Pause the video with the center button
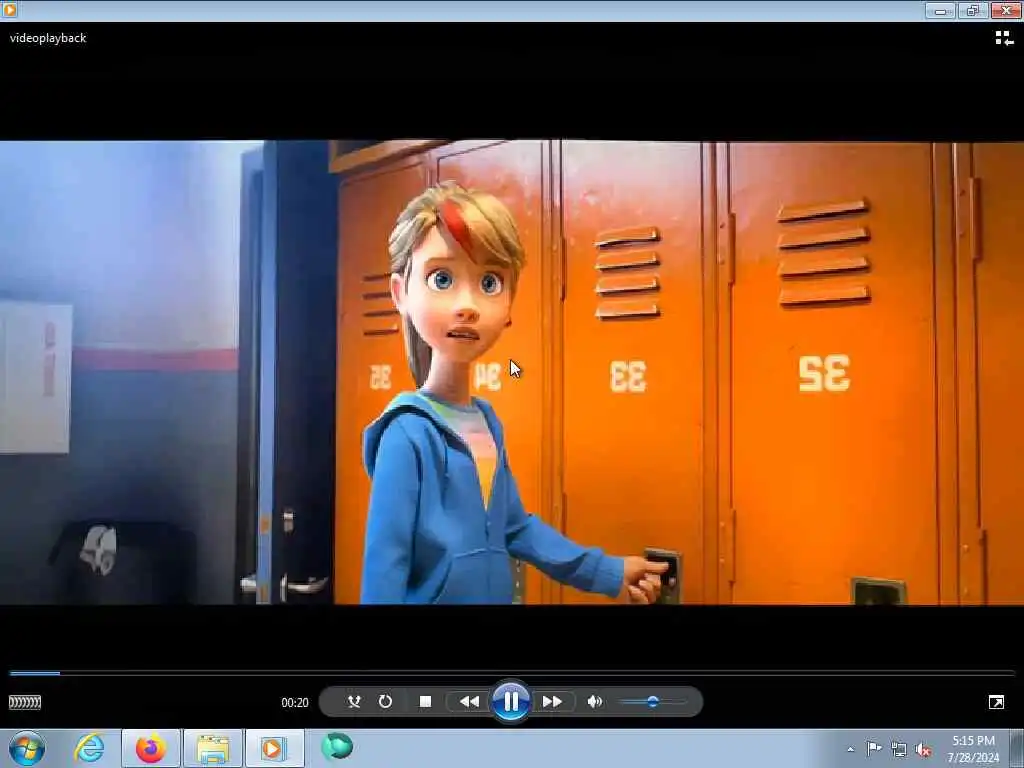 (511, 701)
